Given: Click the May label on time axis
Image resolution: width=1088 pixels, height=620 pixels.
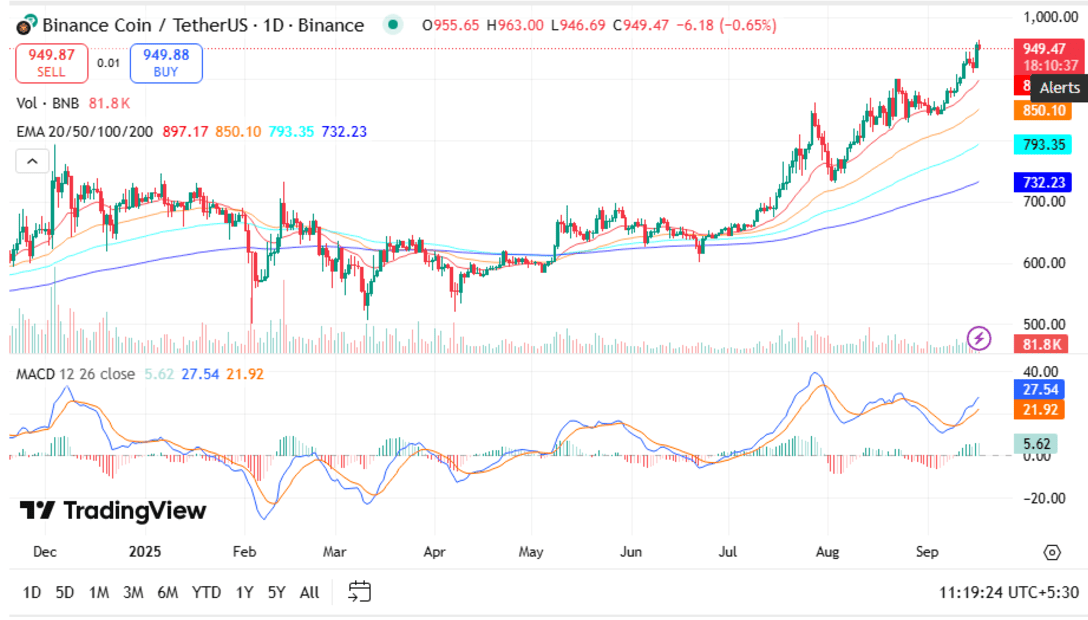Looking at the screenshot, I should click(x=531, y=552).
